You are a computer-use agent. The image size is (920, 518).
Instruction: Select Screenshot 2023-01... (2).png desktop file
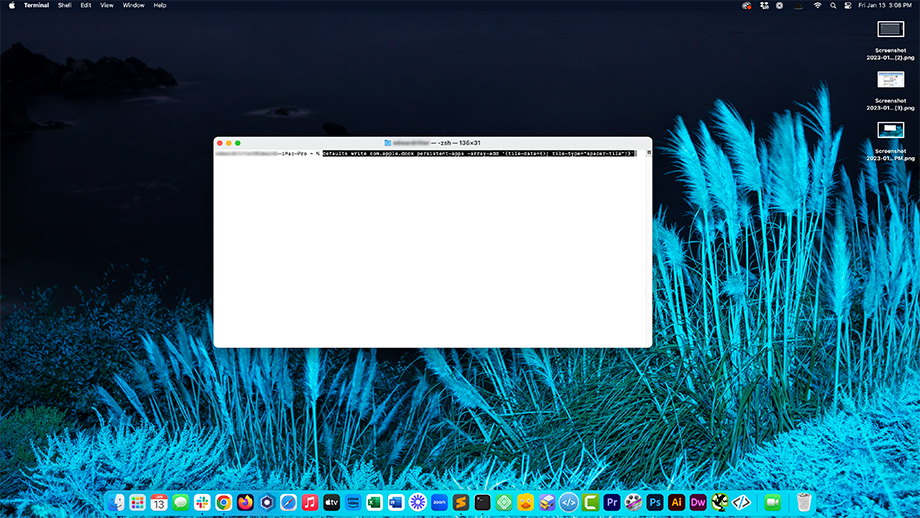[890, 40]
